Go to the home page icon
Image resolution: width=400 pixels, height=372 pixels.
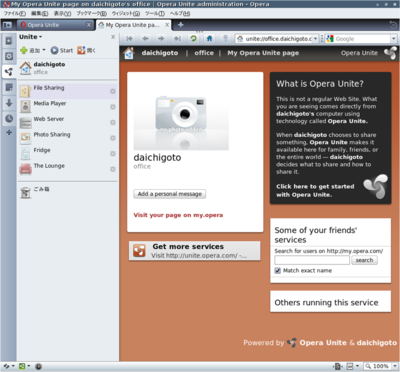point(209,39)
